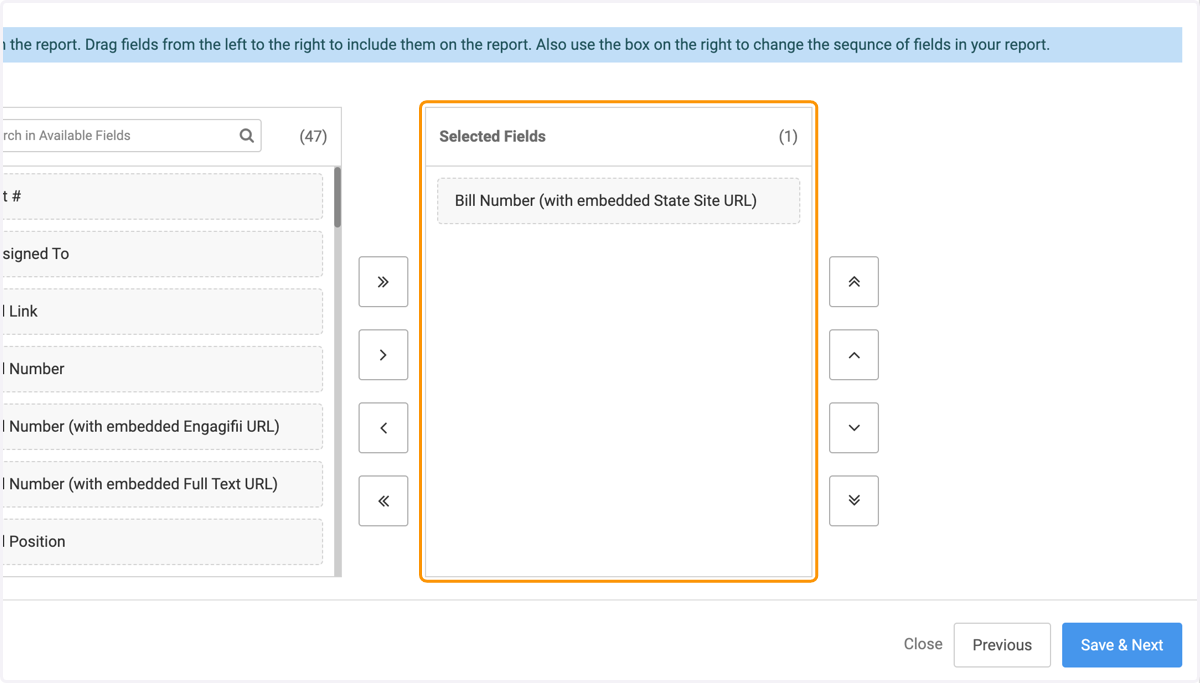Click the search magnifier icon in Available Fields
The width and height of the screenshot is (1200, 683).
point(247,136)
